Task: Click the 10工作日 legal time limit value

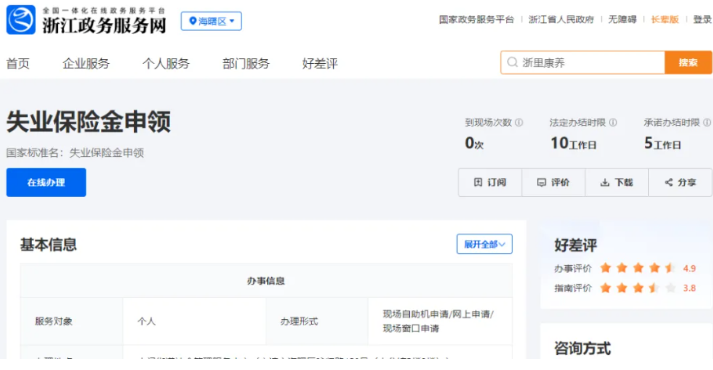Action: point(573,143)
